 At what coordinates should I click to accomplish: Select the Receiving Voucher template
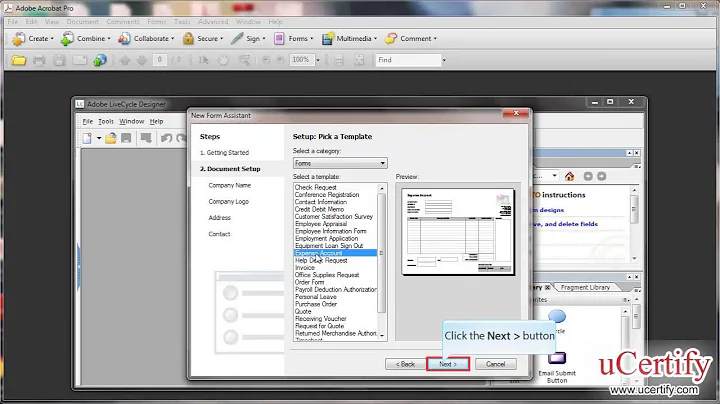tap(321, 319)
